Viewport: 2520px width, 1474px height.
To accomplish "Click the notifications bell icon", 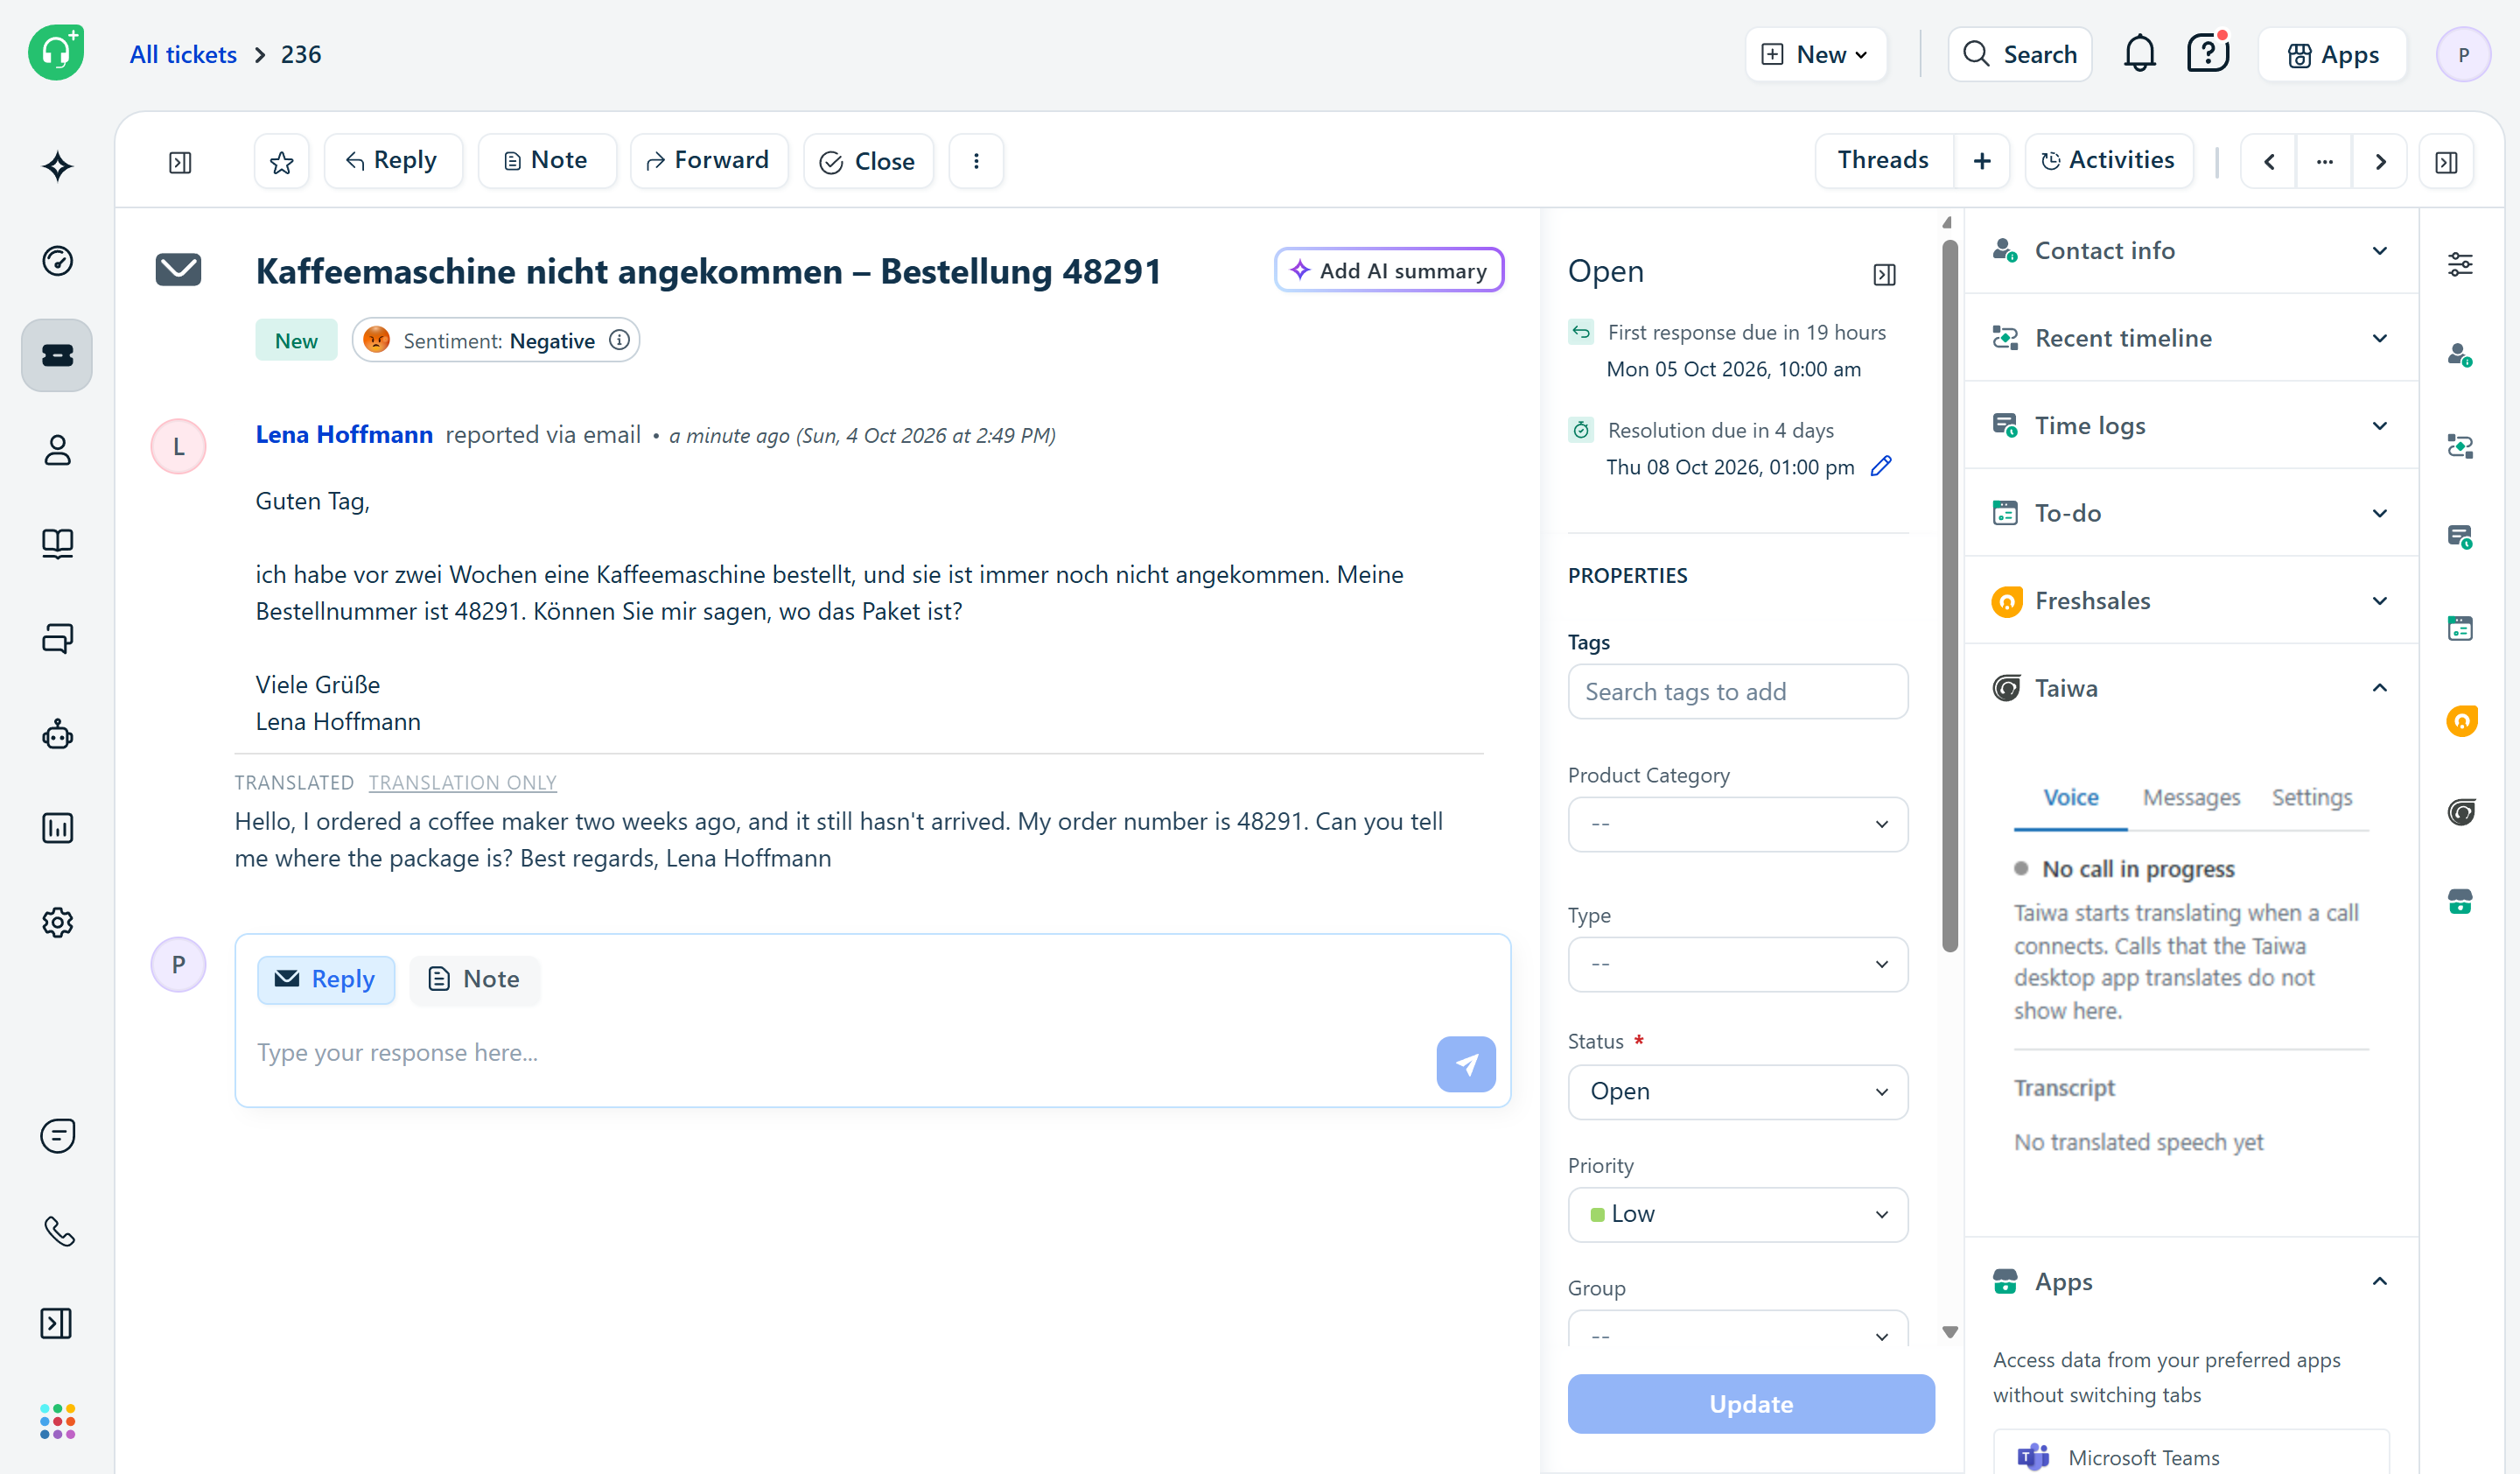I will point(2139,54).
